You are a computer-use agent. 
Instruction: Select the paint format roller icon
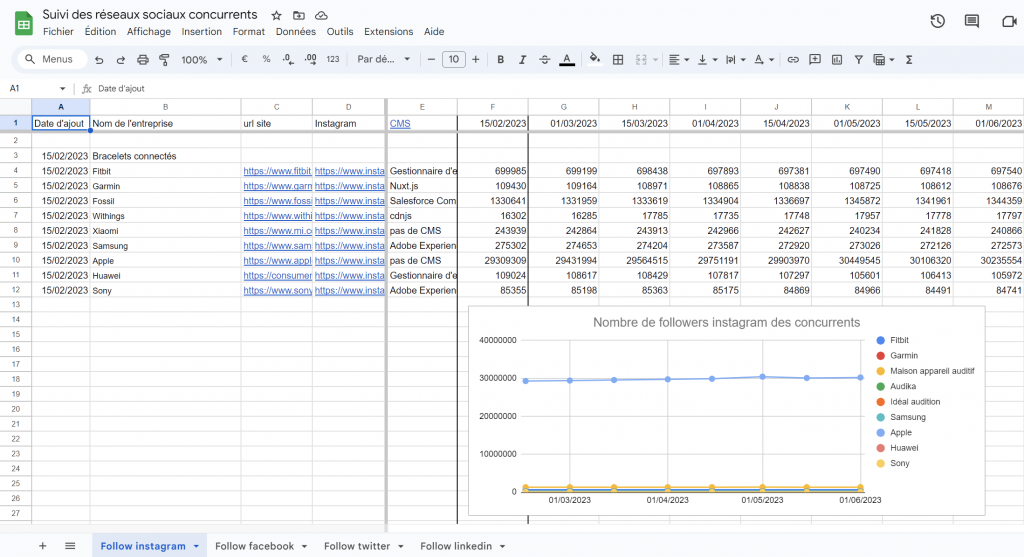(x=164, y=60)
